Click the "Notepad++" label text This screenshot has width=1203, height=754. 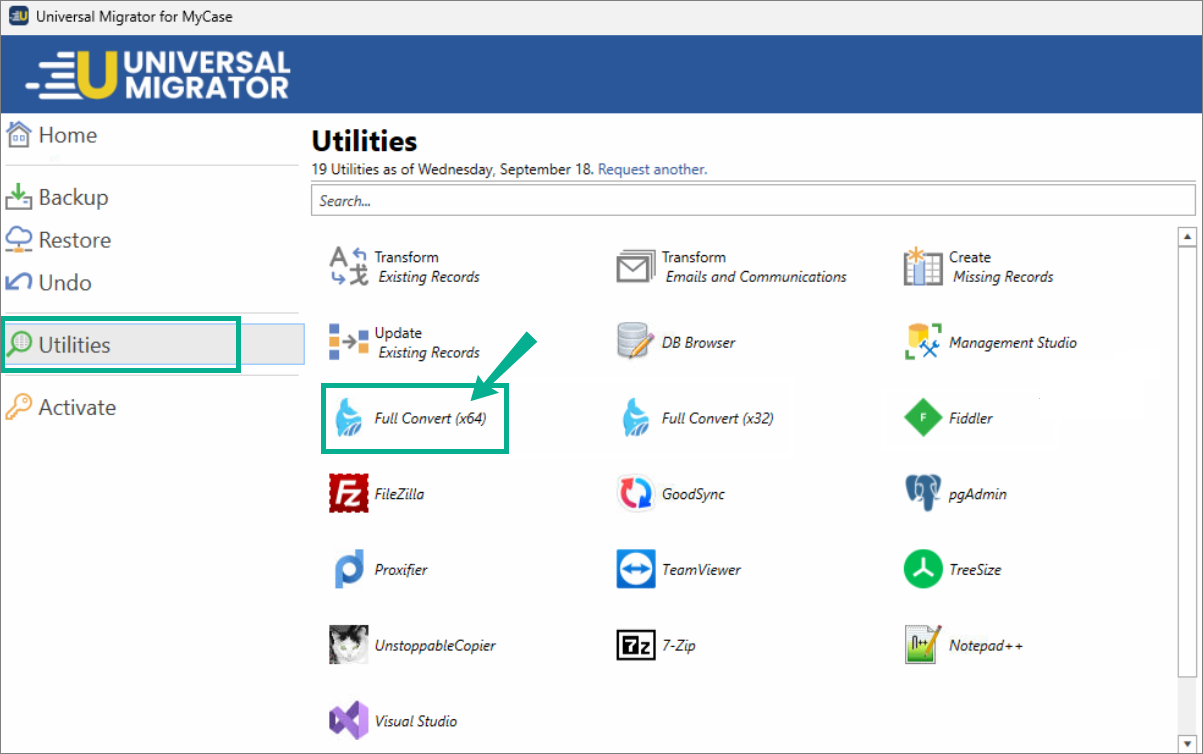click(x=986, y=646)
